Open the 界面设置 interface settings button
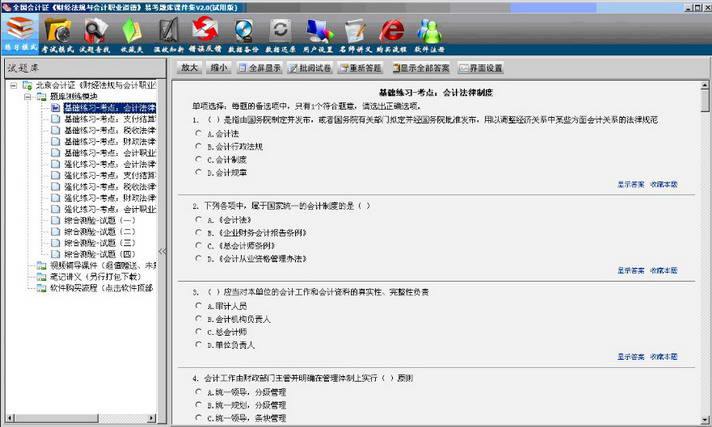The height and width of the screenshot is (427, 712). coord(480,68)
